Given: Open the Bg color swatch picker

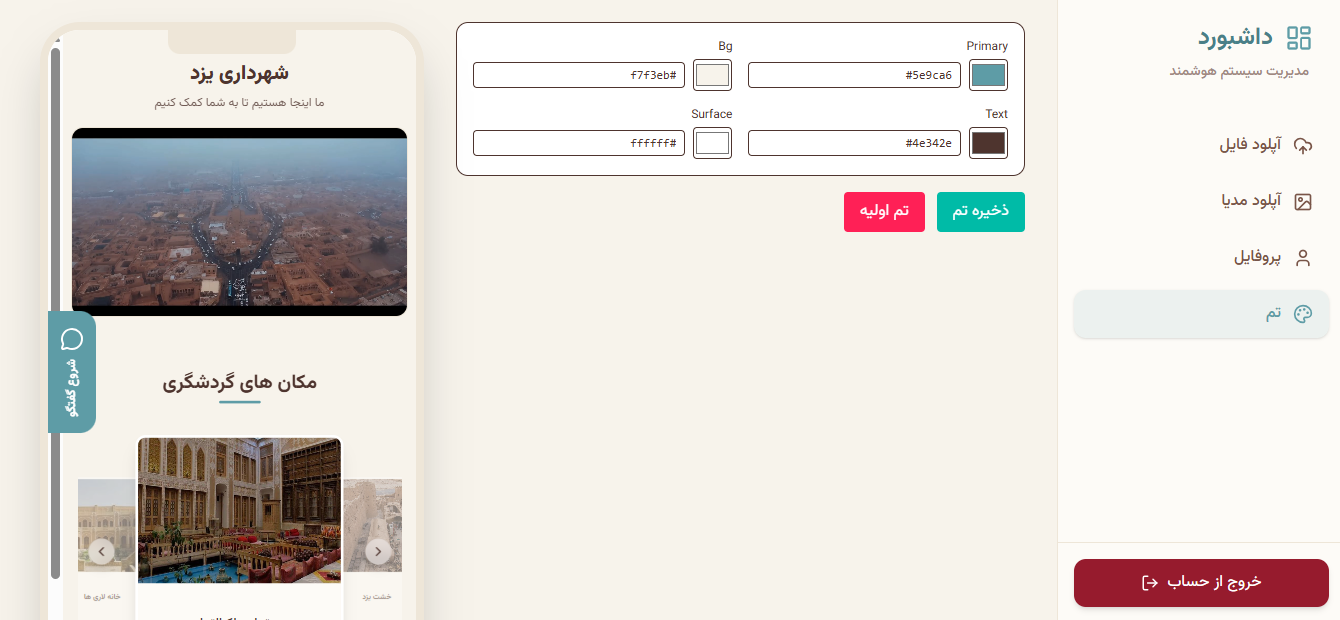Looking at the screenshot, I should pos(712,75).
